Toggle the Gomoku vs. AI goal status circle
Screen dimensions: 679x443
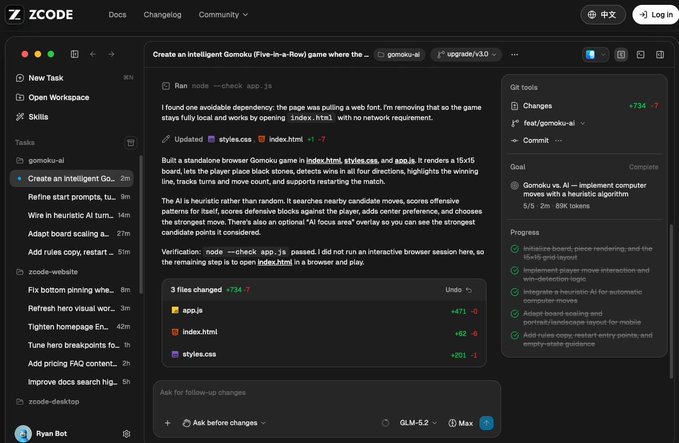tap(514, 186)
